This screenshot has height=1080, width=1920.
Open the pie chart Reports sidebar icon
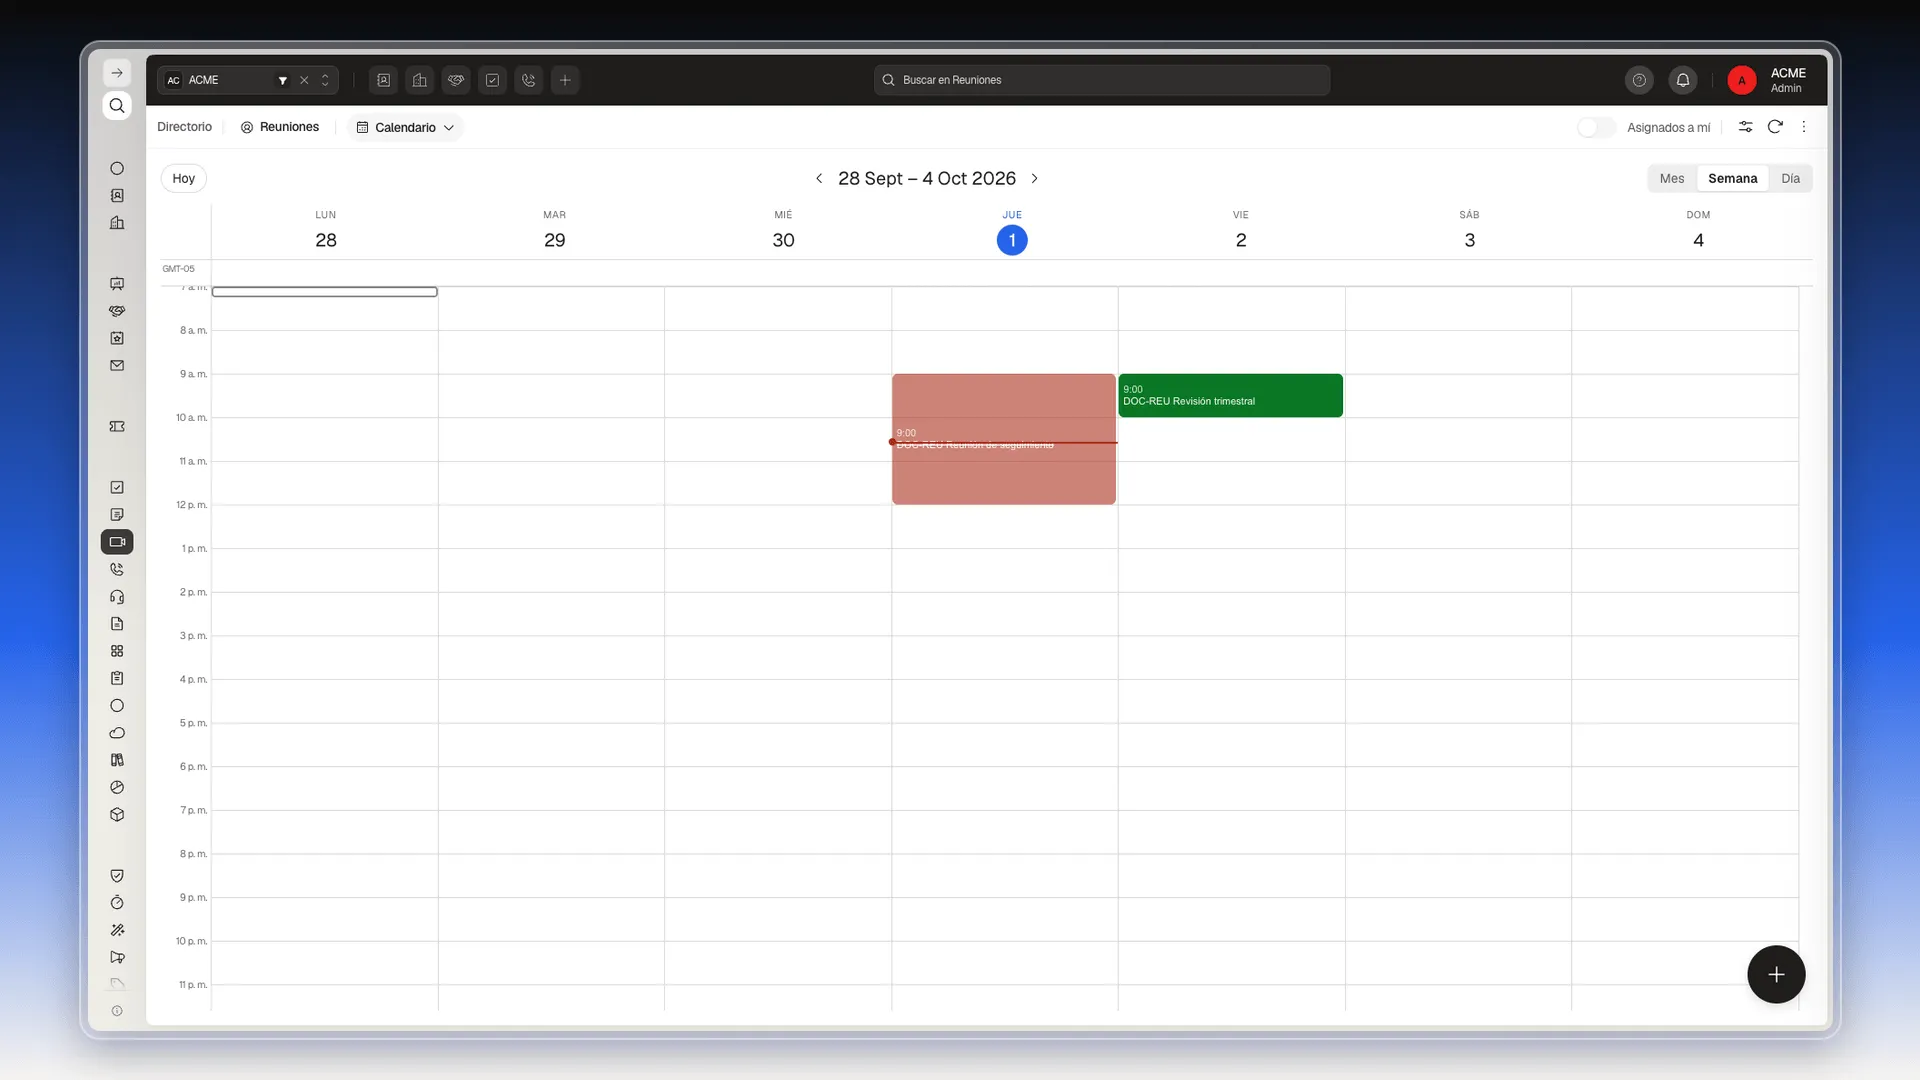pos(117,788)
